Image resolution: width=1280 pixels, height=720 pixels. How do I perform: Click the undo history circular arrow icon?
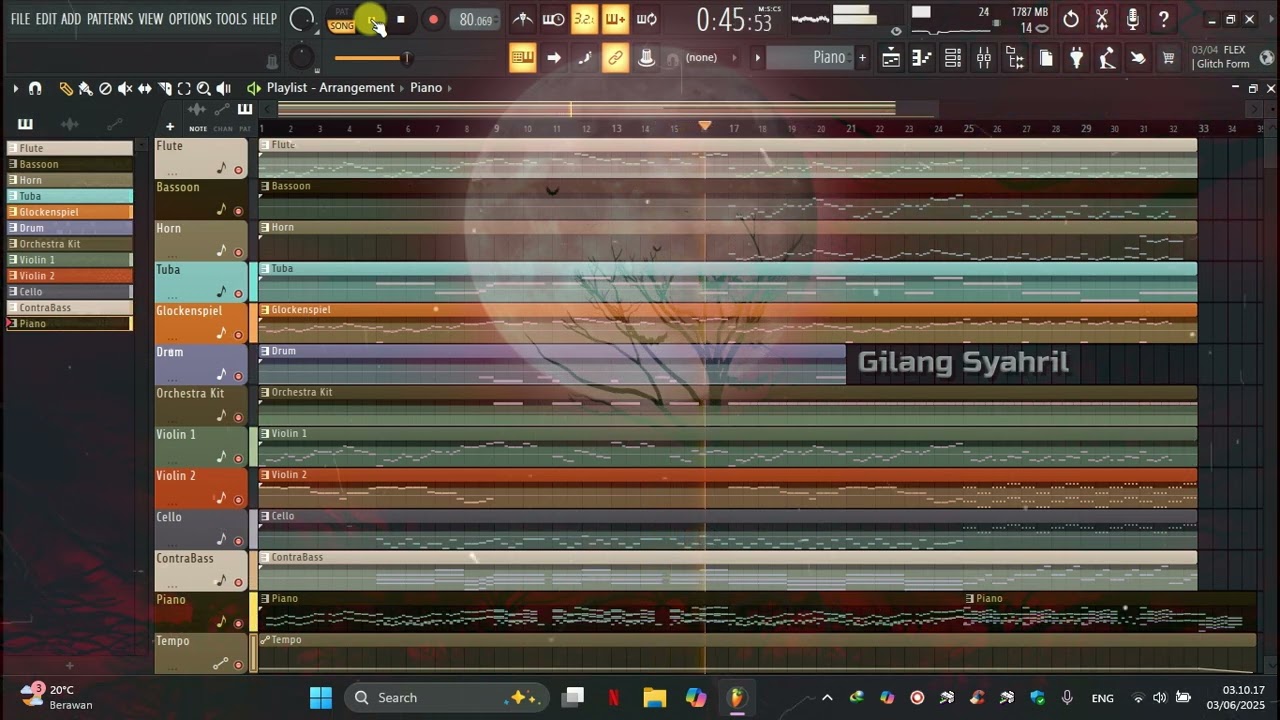[1071, 19]
